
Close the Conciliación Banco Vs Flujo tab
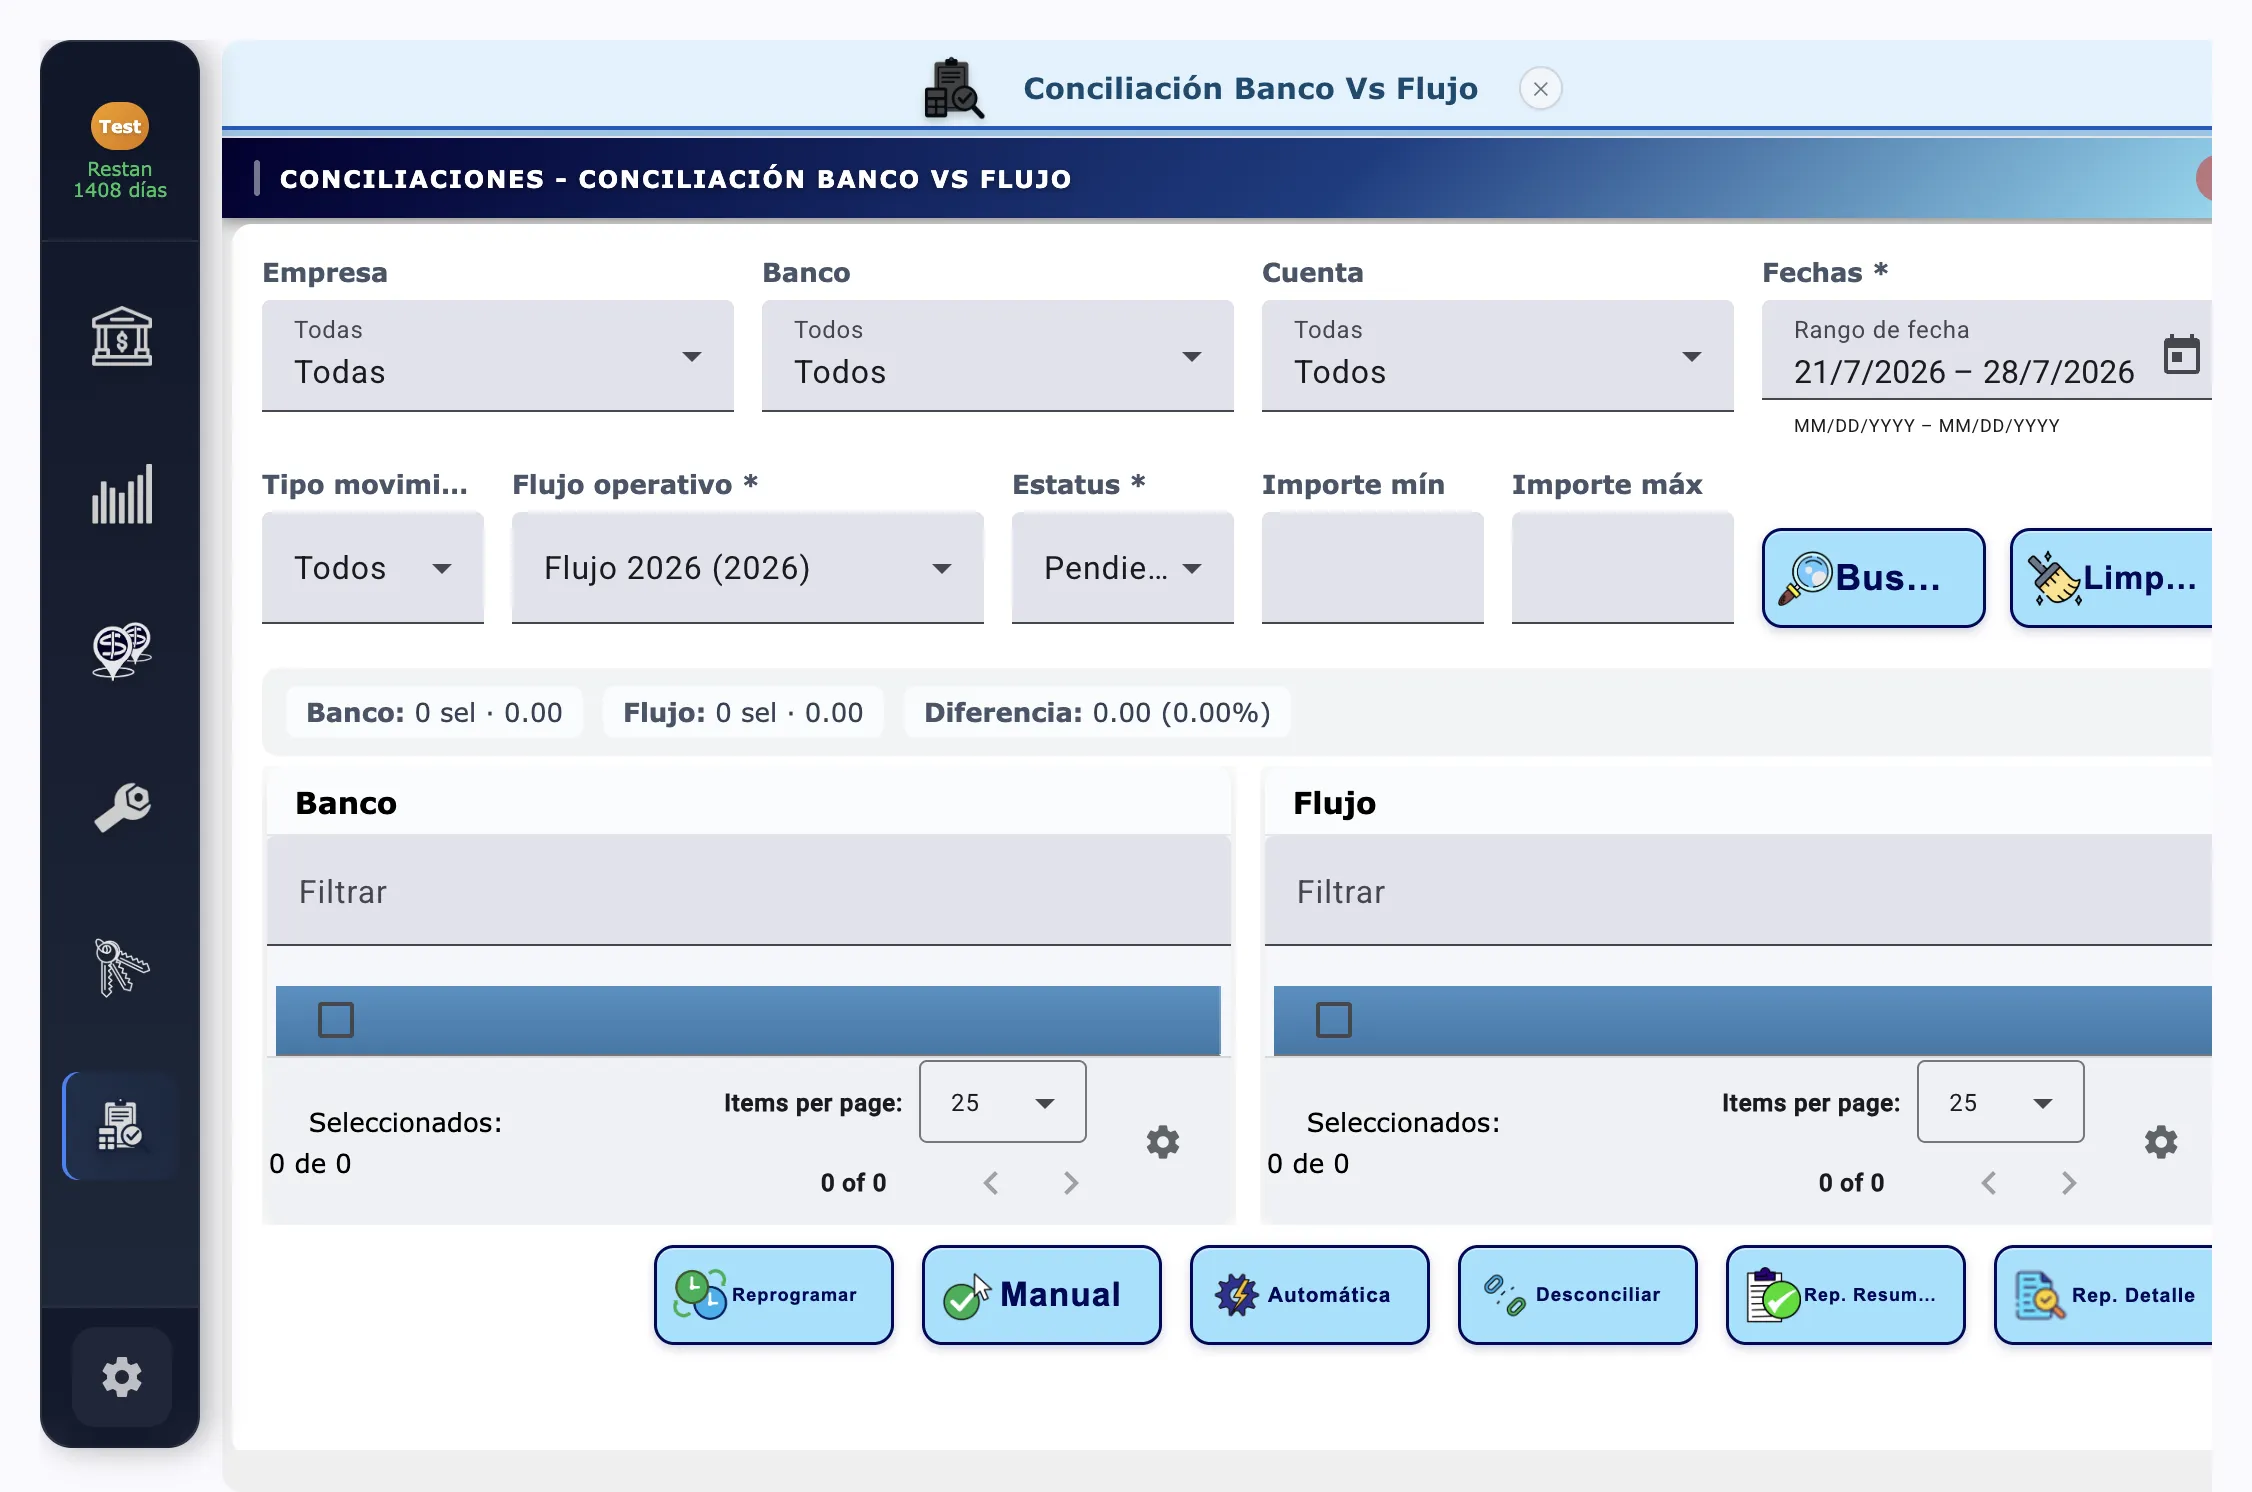pyautogui.click(x=1541, y=89)
